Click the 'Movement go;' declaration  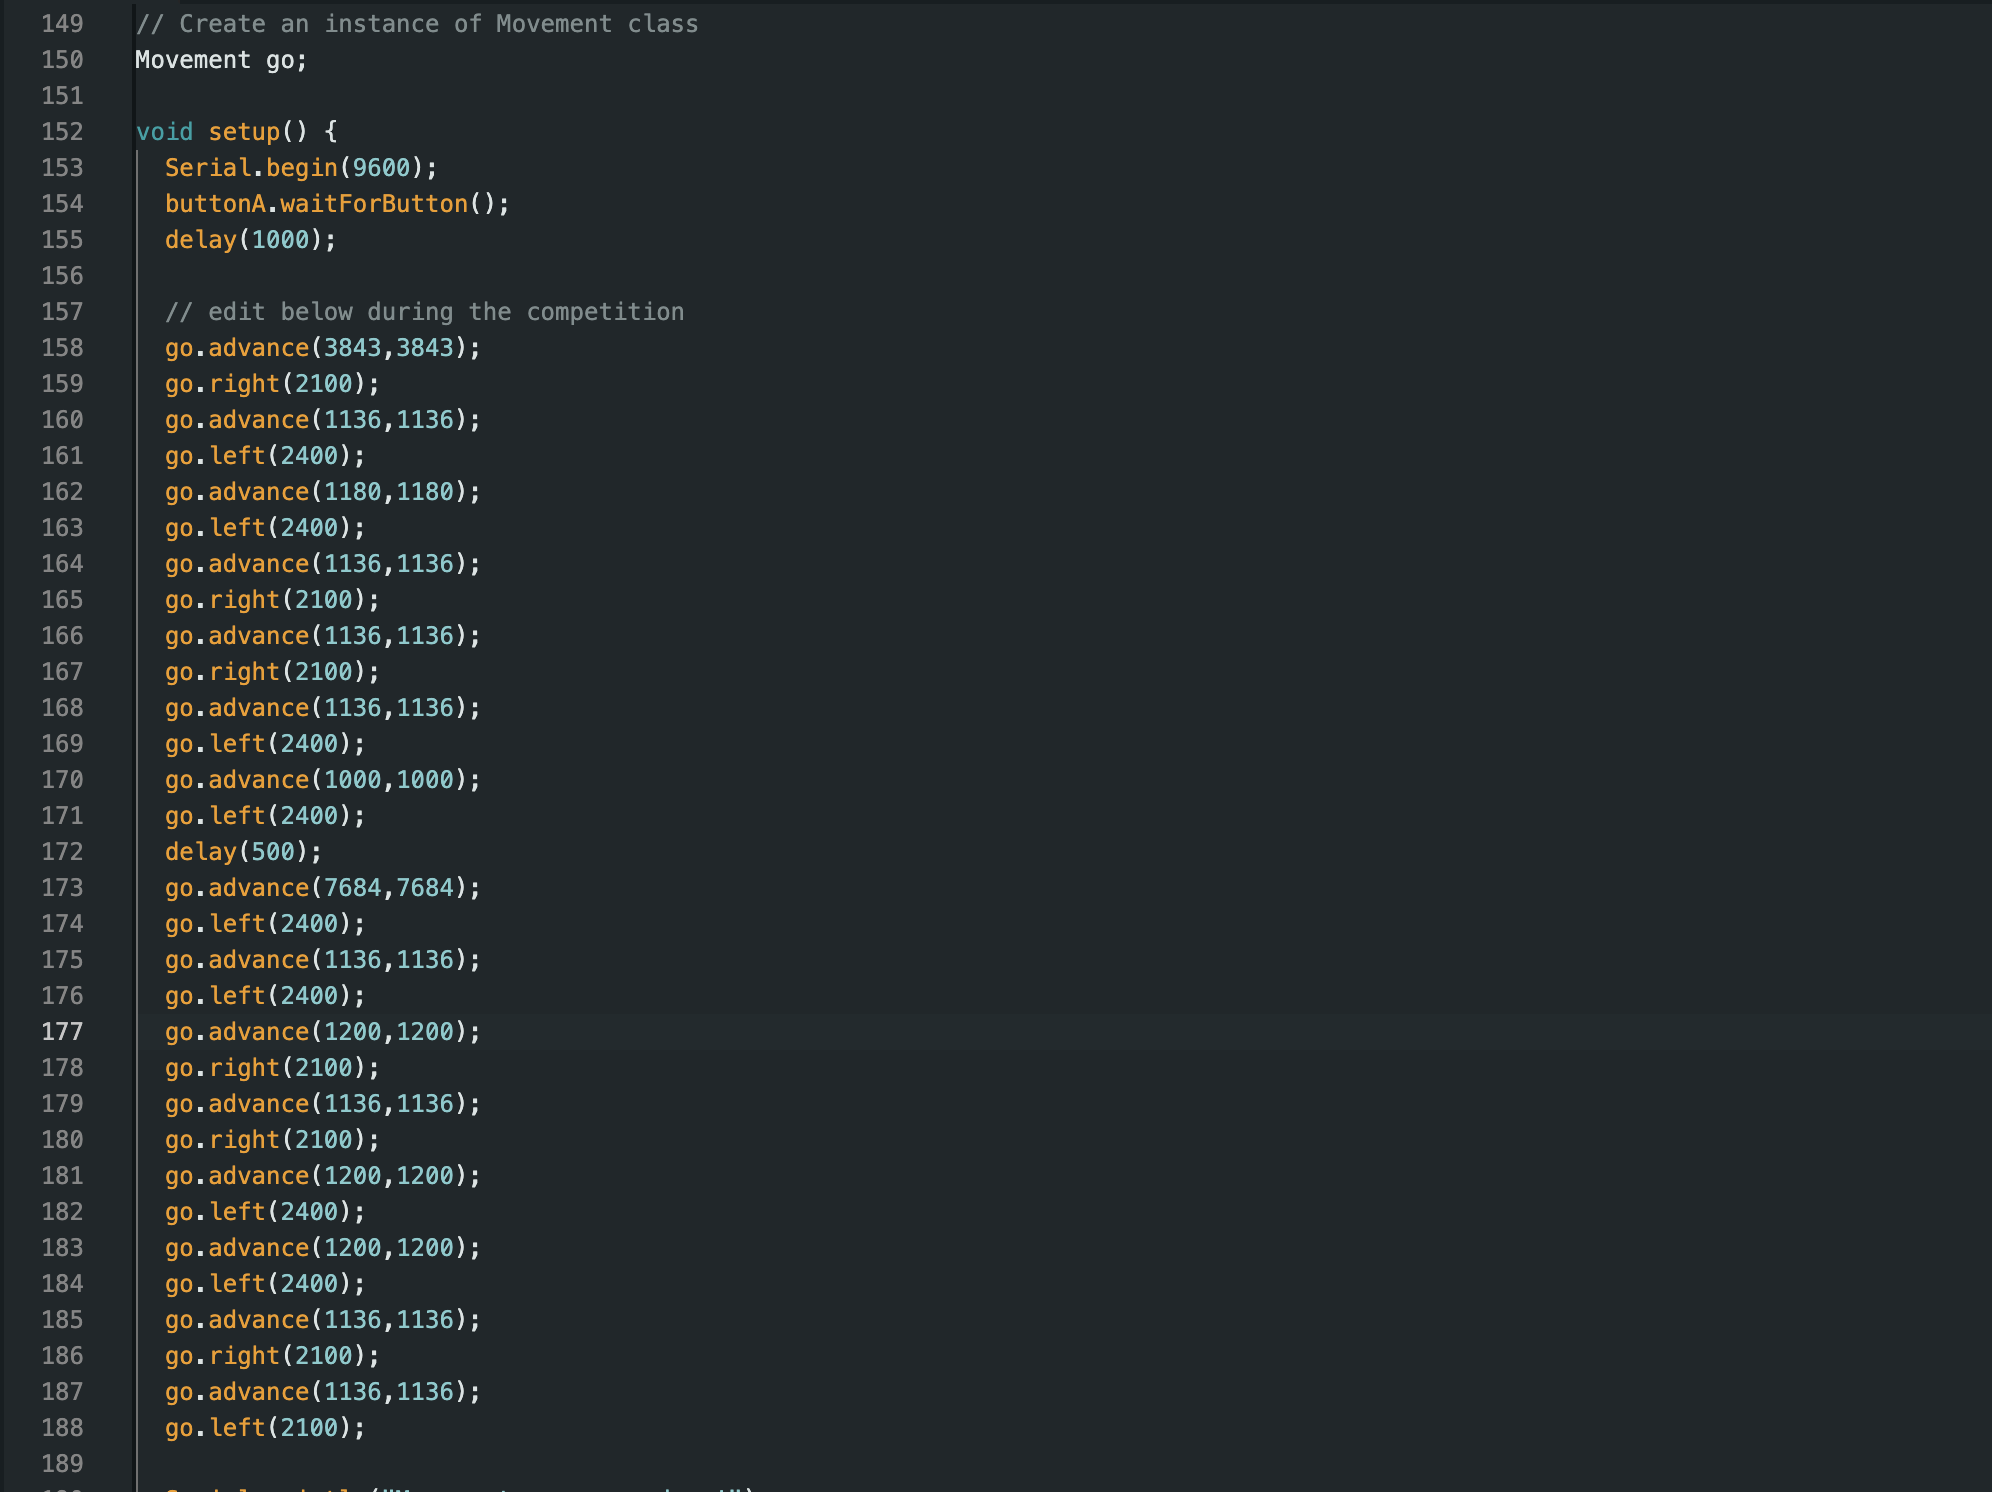(220, 60)
